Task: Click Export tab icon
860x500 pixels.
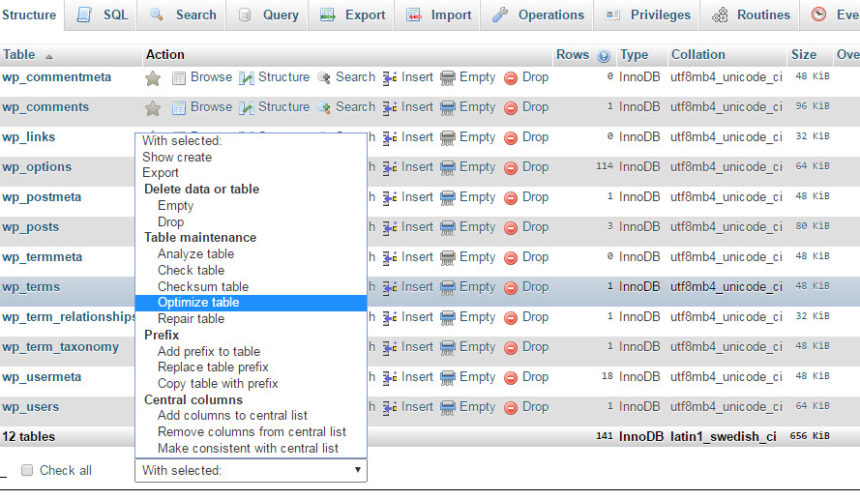Action: (x=327, y=15)
